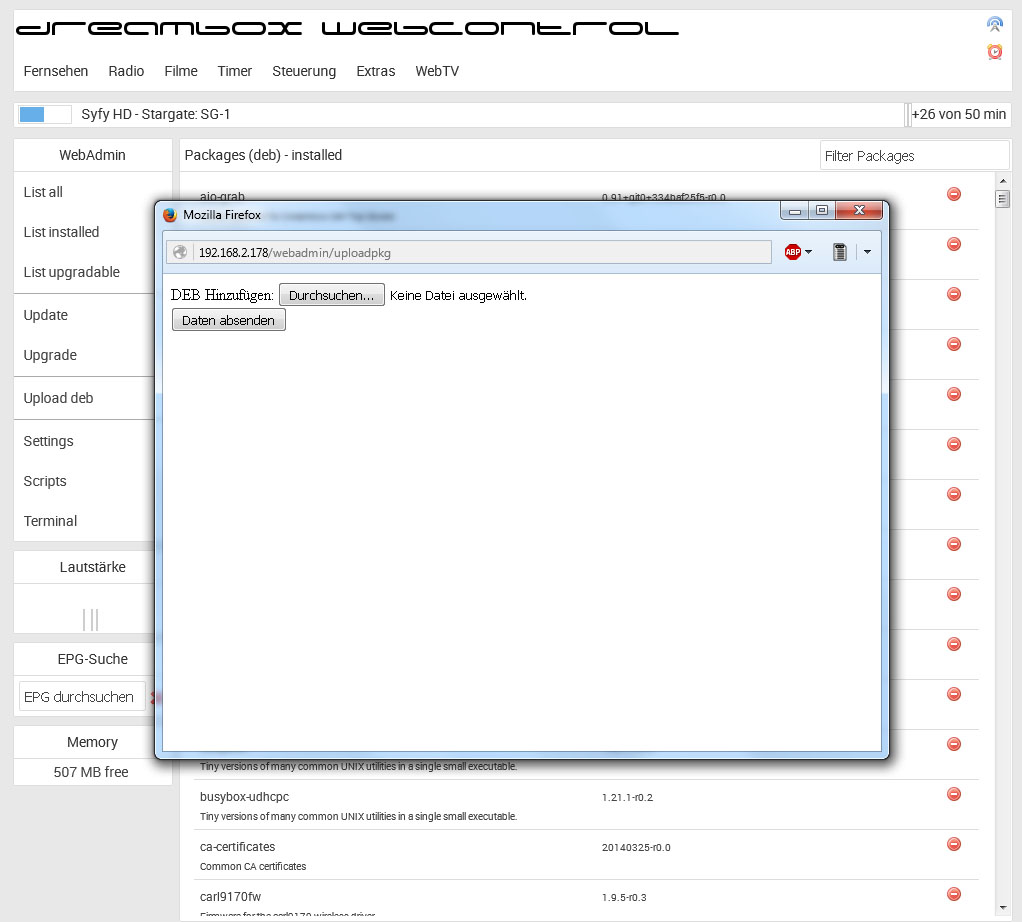Click the package list scrollbar up arrow
The width and height of the screenshot is (1022, 922).
(x=1002, y=180)
